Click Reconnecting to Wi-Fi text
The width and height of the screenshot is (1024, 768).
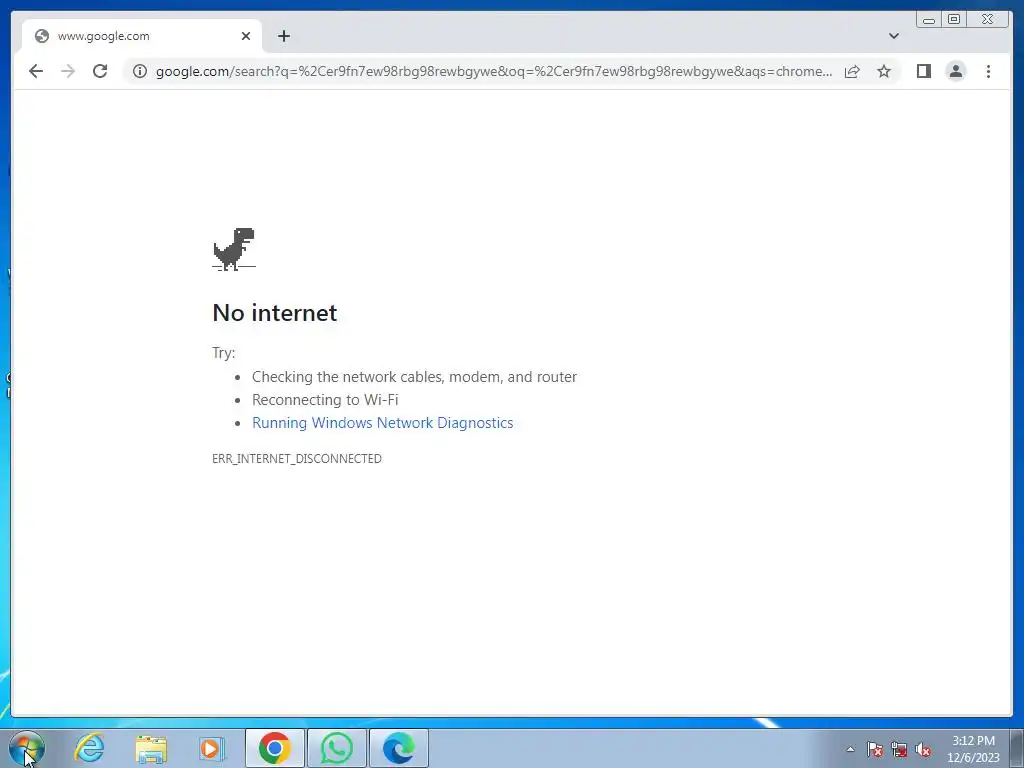click(x=325, y=400)
